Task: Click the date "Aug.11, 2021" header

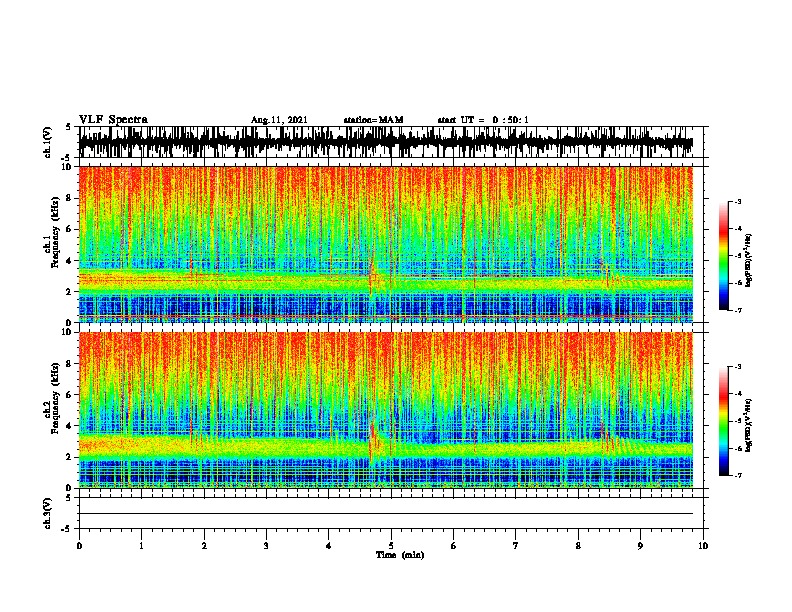Action: (279, 120)
